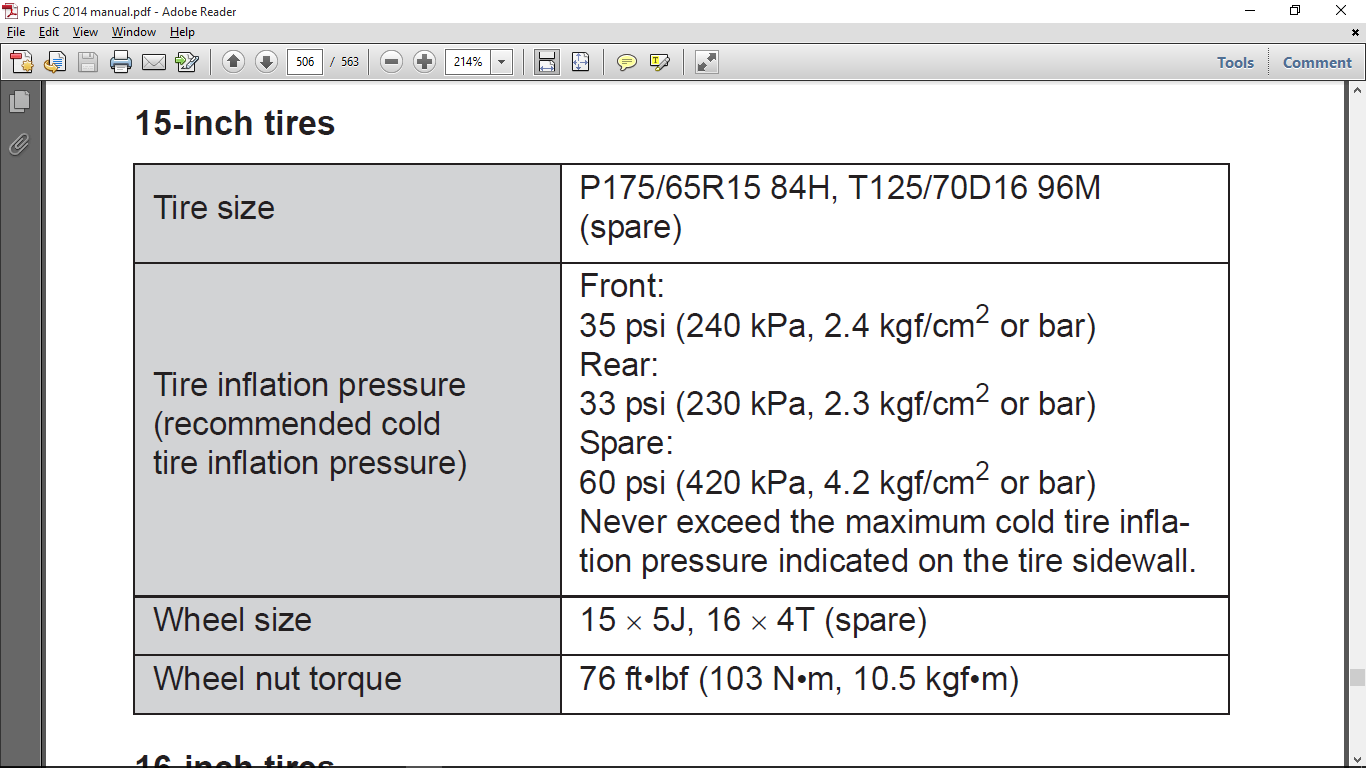The width and height of the screenshot is (1366, 768).
Task: Click the Save file icon
Action: click(88, 62)
